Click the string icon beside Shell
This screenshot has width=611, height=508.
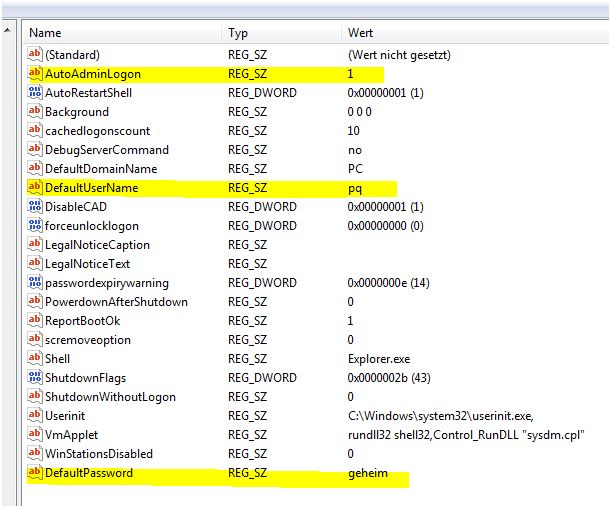[x=34, y=358]
